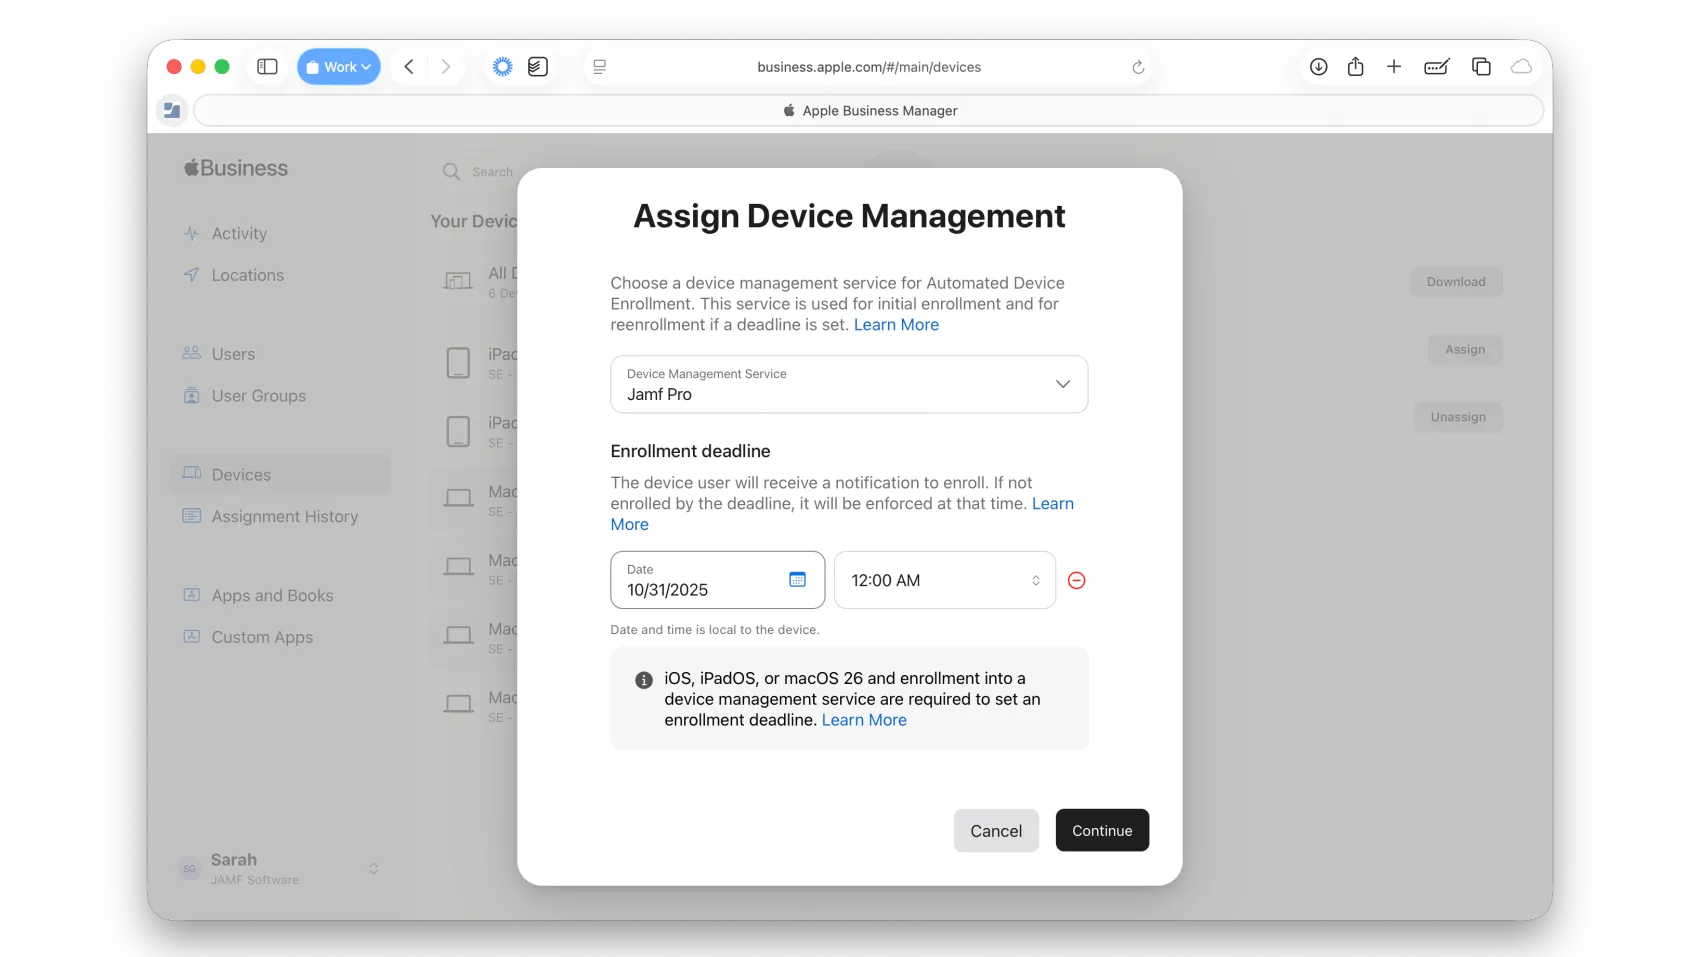Open the Activity section icon in sidebar
The height and width of the screenshot is (957, 1700).
point(192,233)
